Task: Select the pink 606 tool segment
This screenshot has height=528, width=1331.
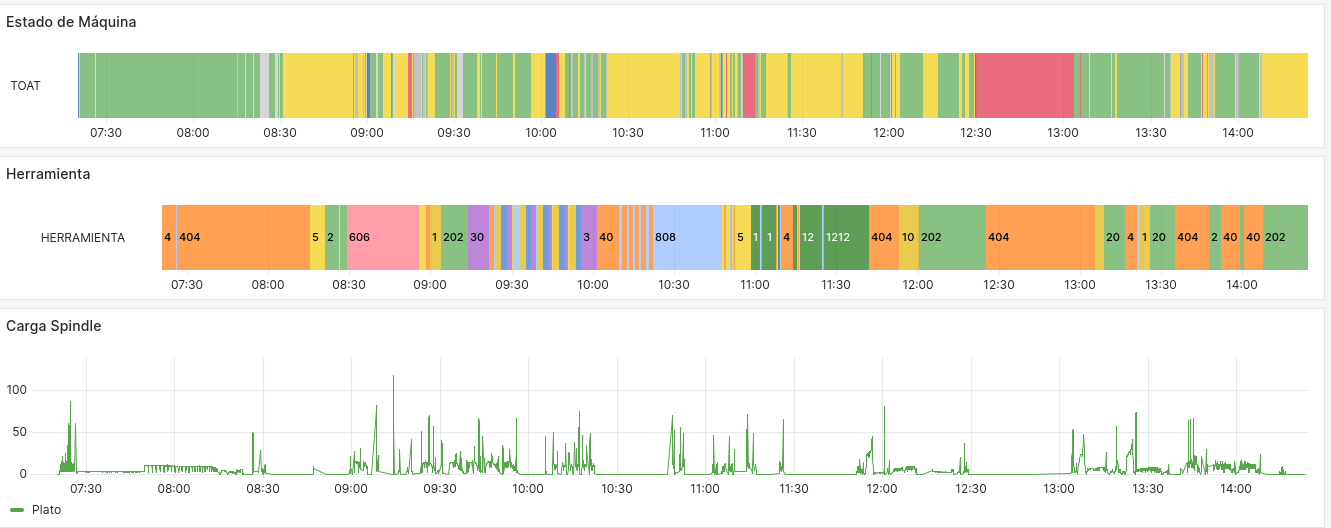Action: [x=382, y=237]
